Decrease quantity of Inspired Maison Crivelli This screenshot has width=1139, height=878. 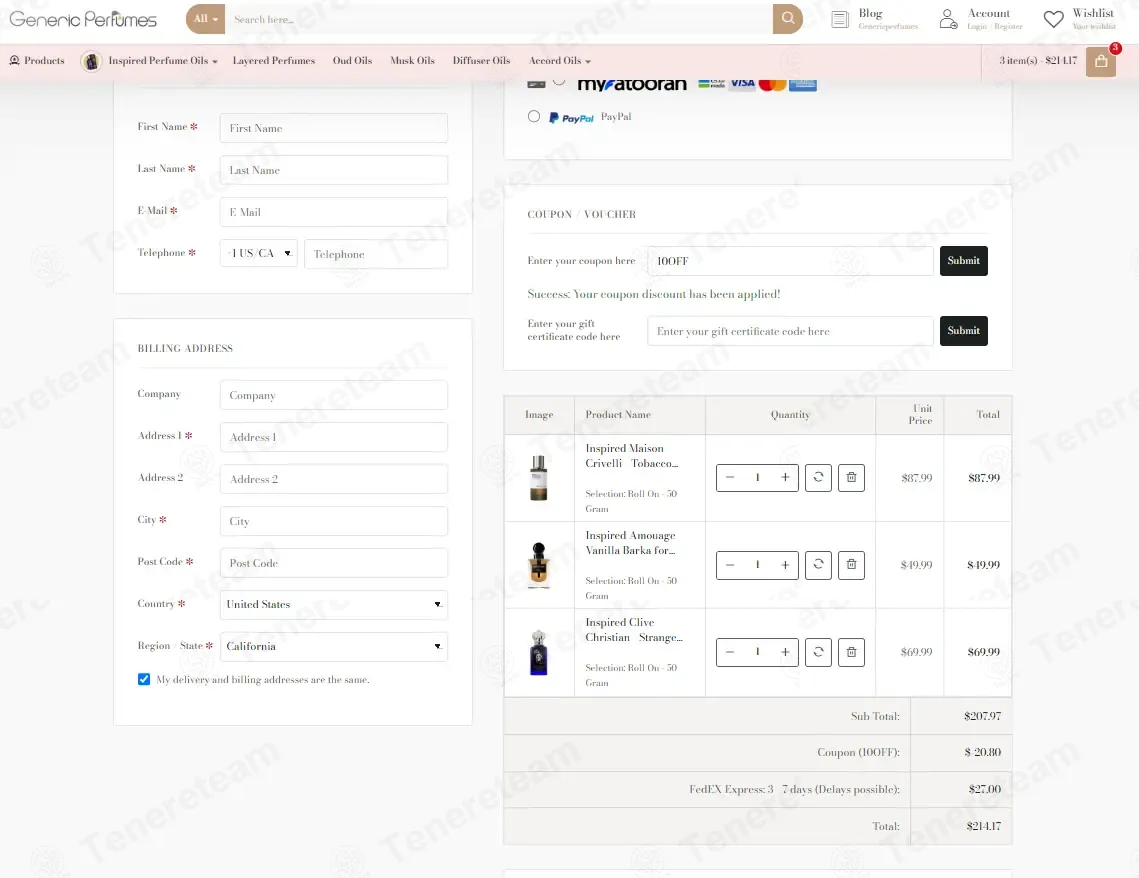pos(730,478)
